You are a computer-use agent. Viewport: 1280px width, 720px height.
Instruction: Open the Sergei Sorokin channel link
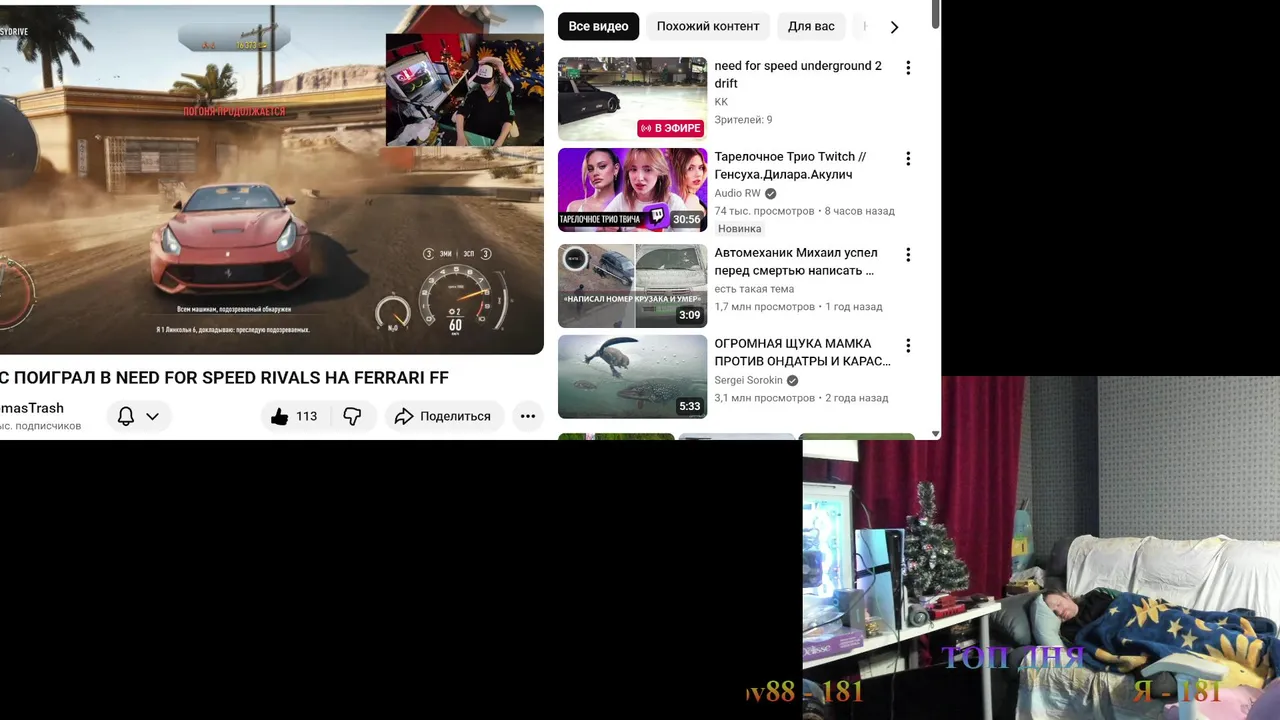(x=748, y=380)
